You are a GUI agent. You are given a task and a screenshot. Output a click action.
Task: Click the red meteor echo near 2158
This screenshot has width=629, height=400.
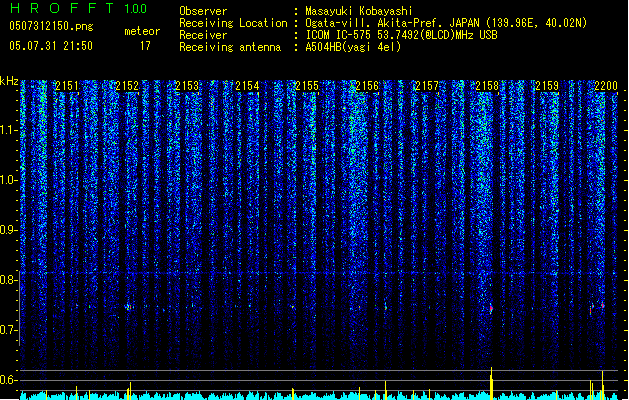click(x=491, y=308)
